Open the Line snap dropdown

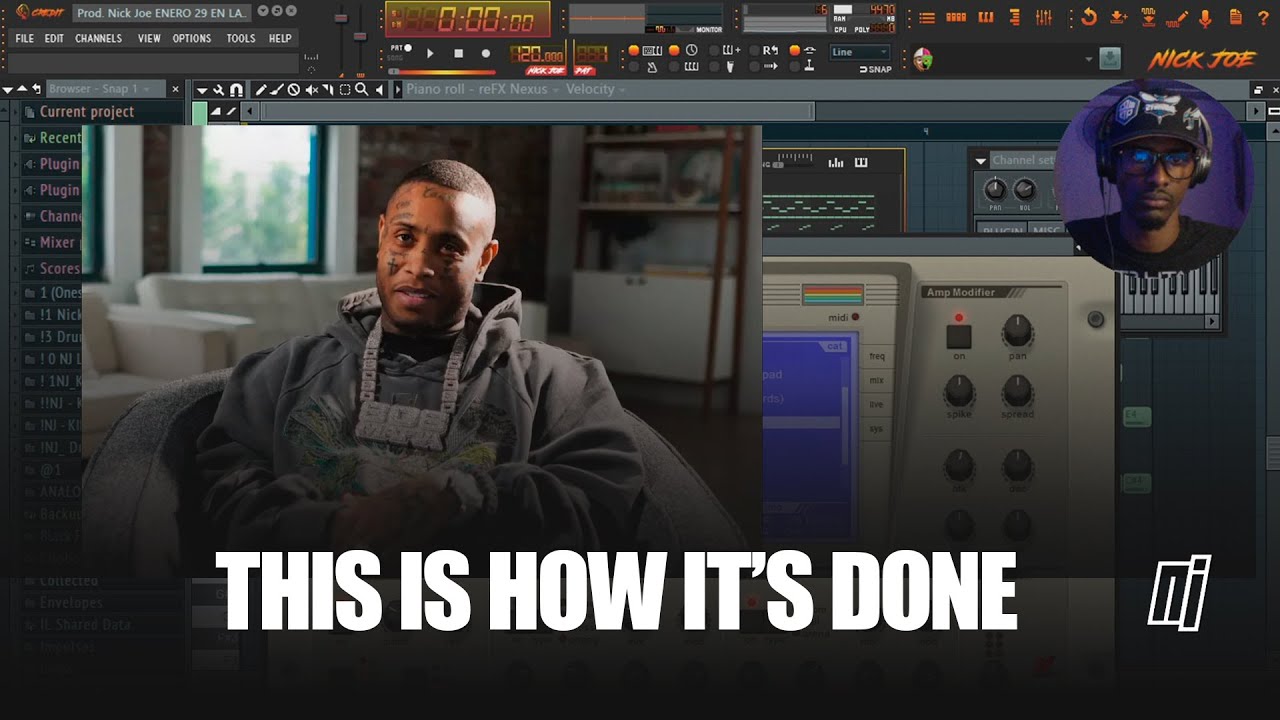coord(859,52)
